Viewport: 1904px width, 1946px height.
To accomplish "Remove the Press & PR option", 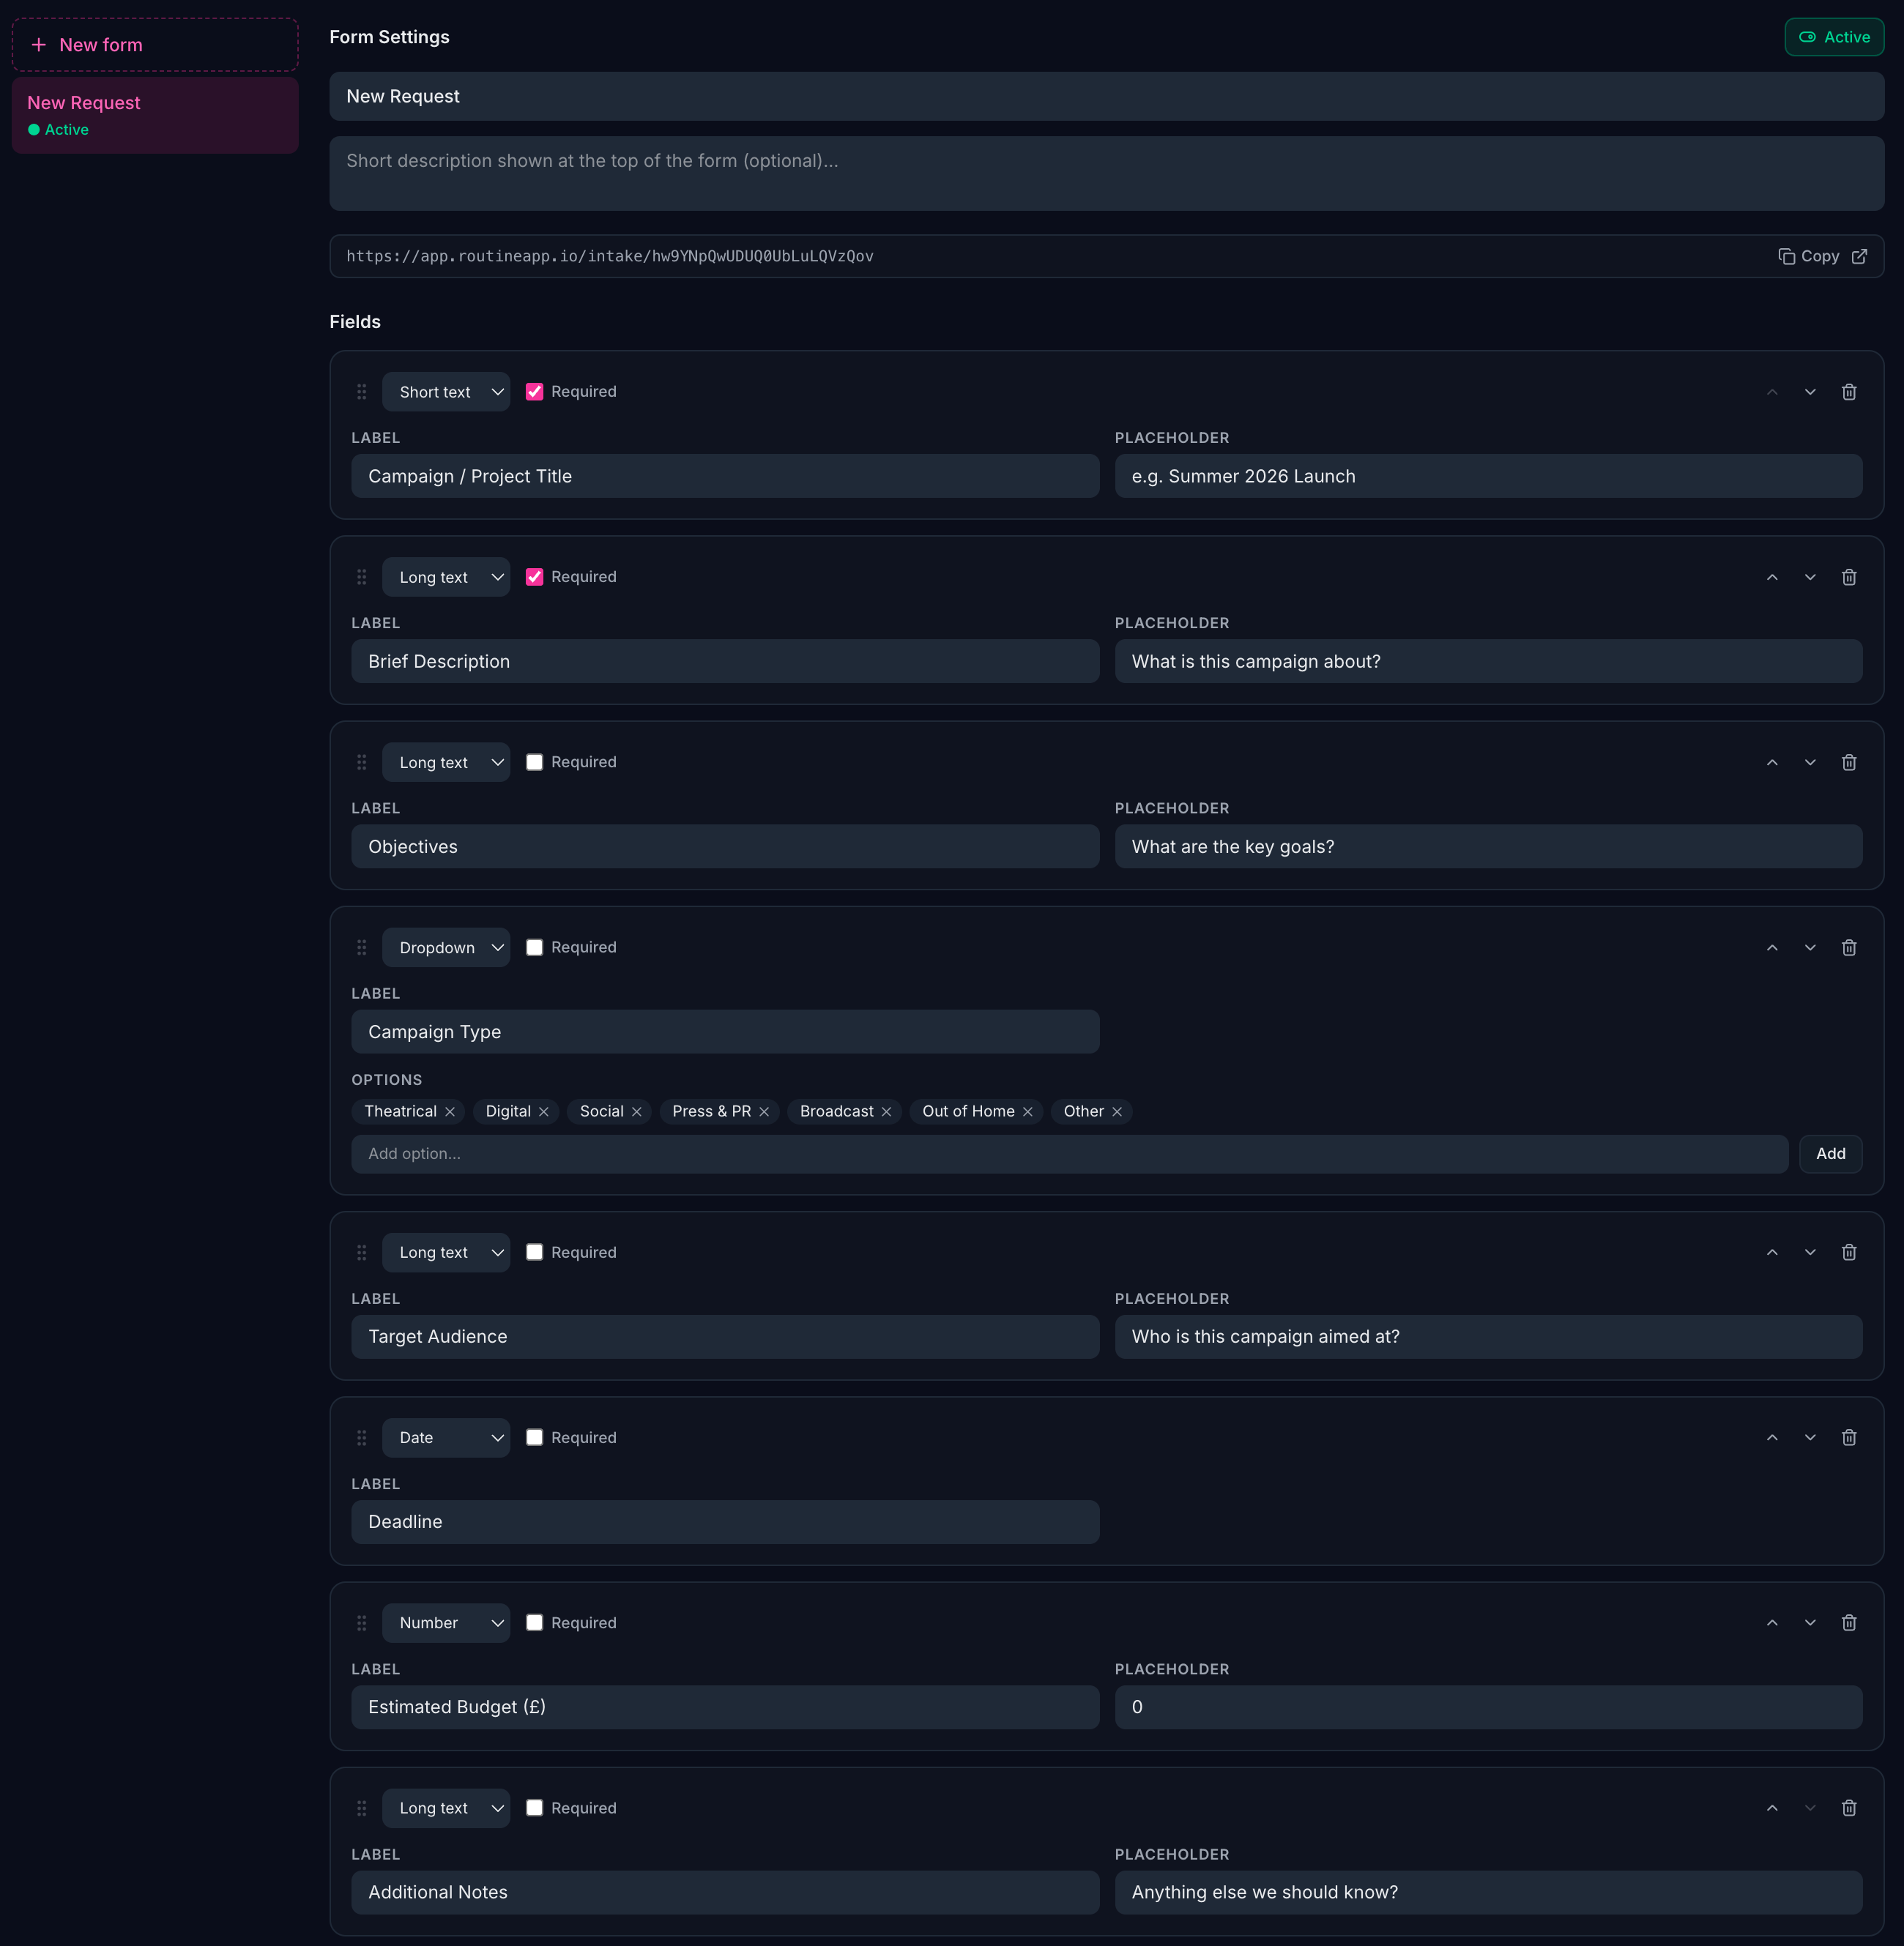I will [764, 1111].
